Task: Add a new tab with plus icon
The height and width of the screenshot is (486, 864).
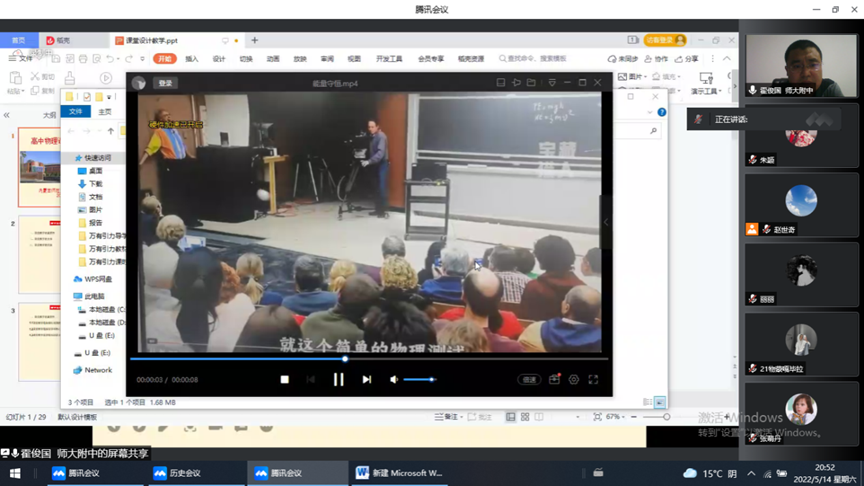Action: click(254, 41)
